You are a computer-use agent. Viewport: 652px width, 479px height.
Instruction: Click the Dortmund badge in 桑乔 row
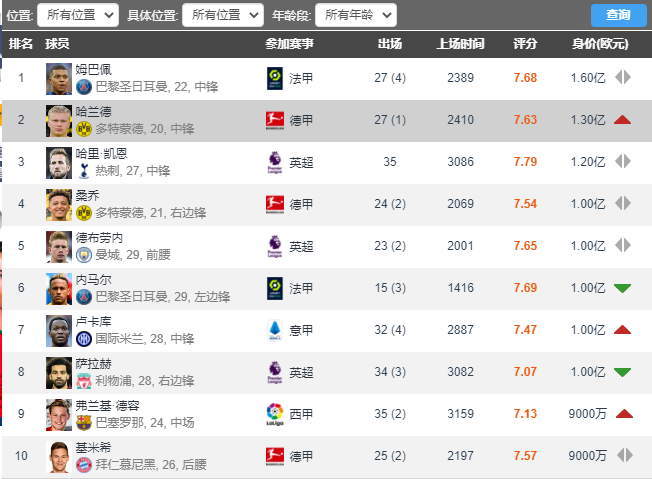tap(84, 213)
